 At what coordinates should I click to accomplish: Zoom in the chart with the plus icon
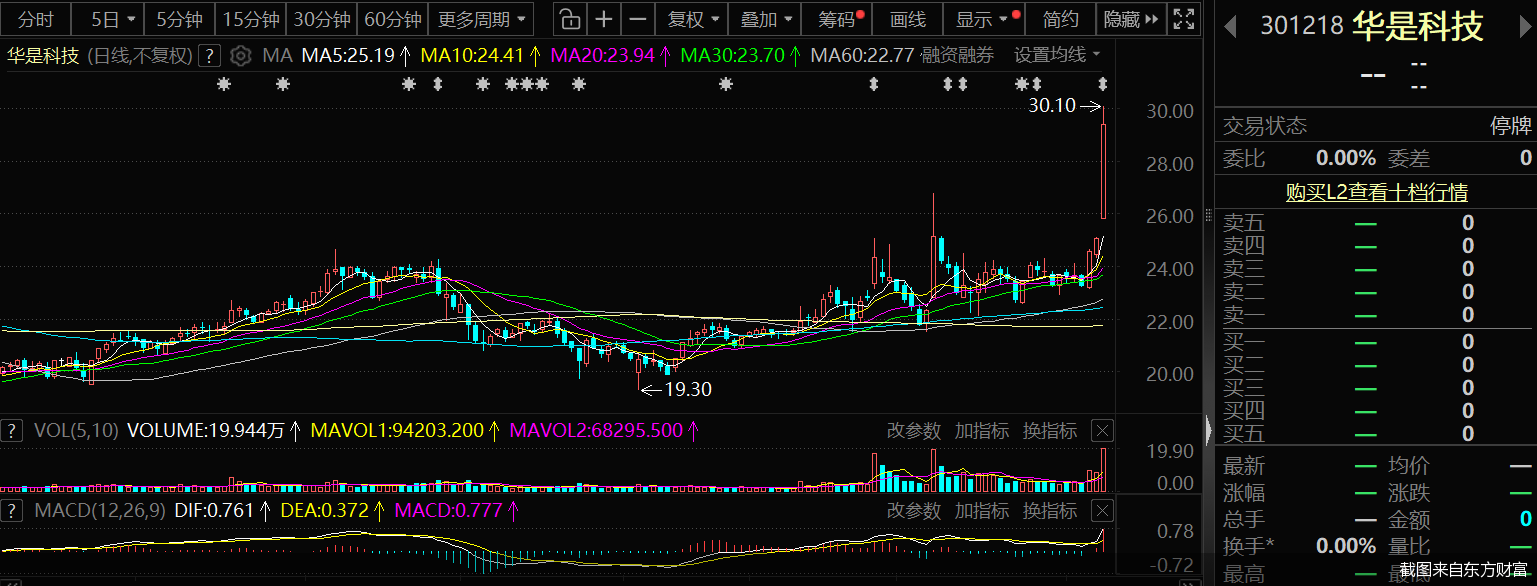click(x=603, y=19)
